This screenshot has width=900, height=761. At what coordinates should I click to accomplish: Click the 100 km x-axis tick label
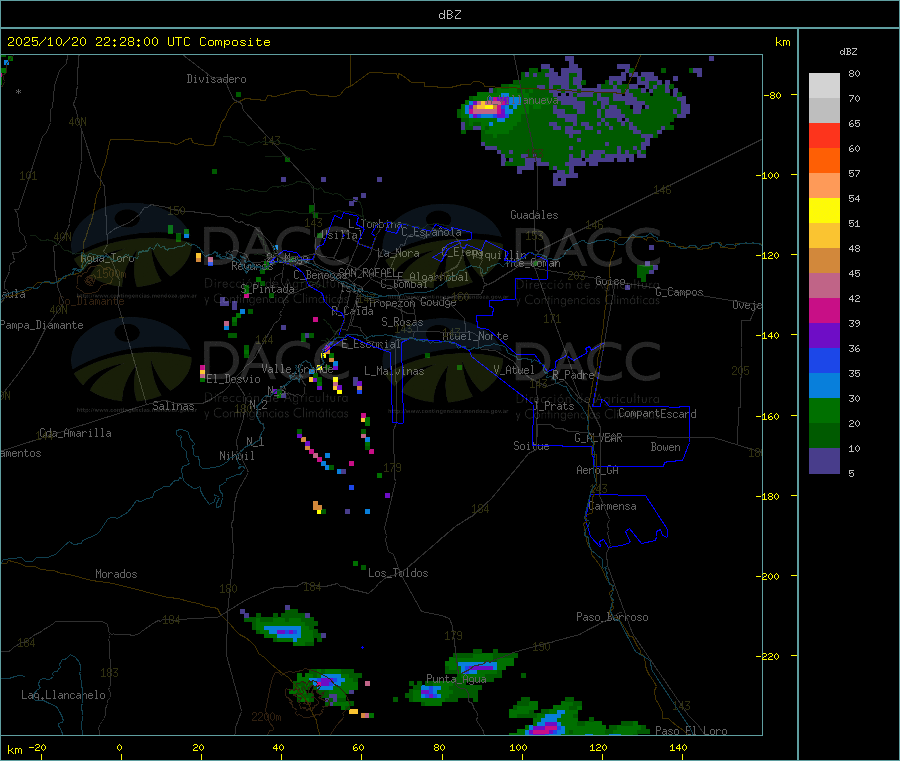[x=518, y=747]
